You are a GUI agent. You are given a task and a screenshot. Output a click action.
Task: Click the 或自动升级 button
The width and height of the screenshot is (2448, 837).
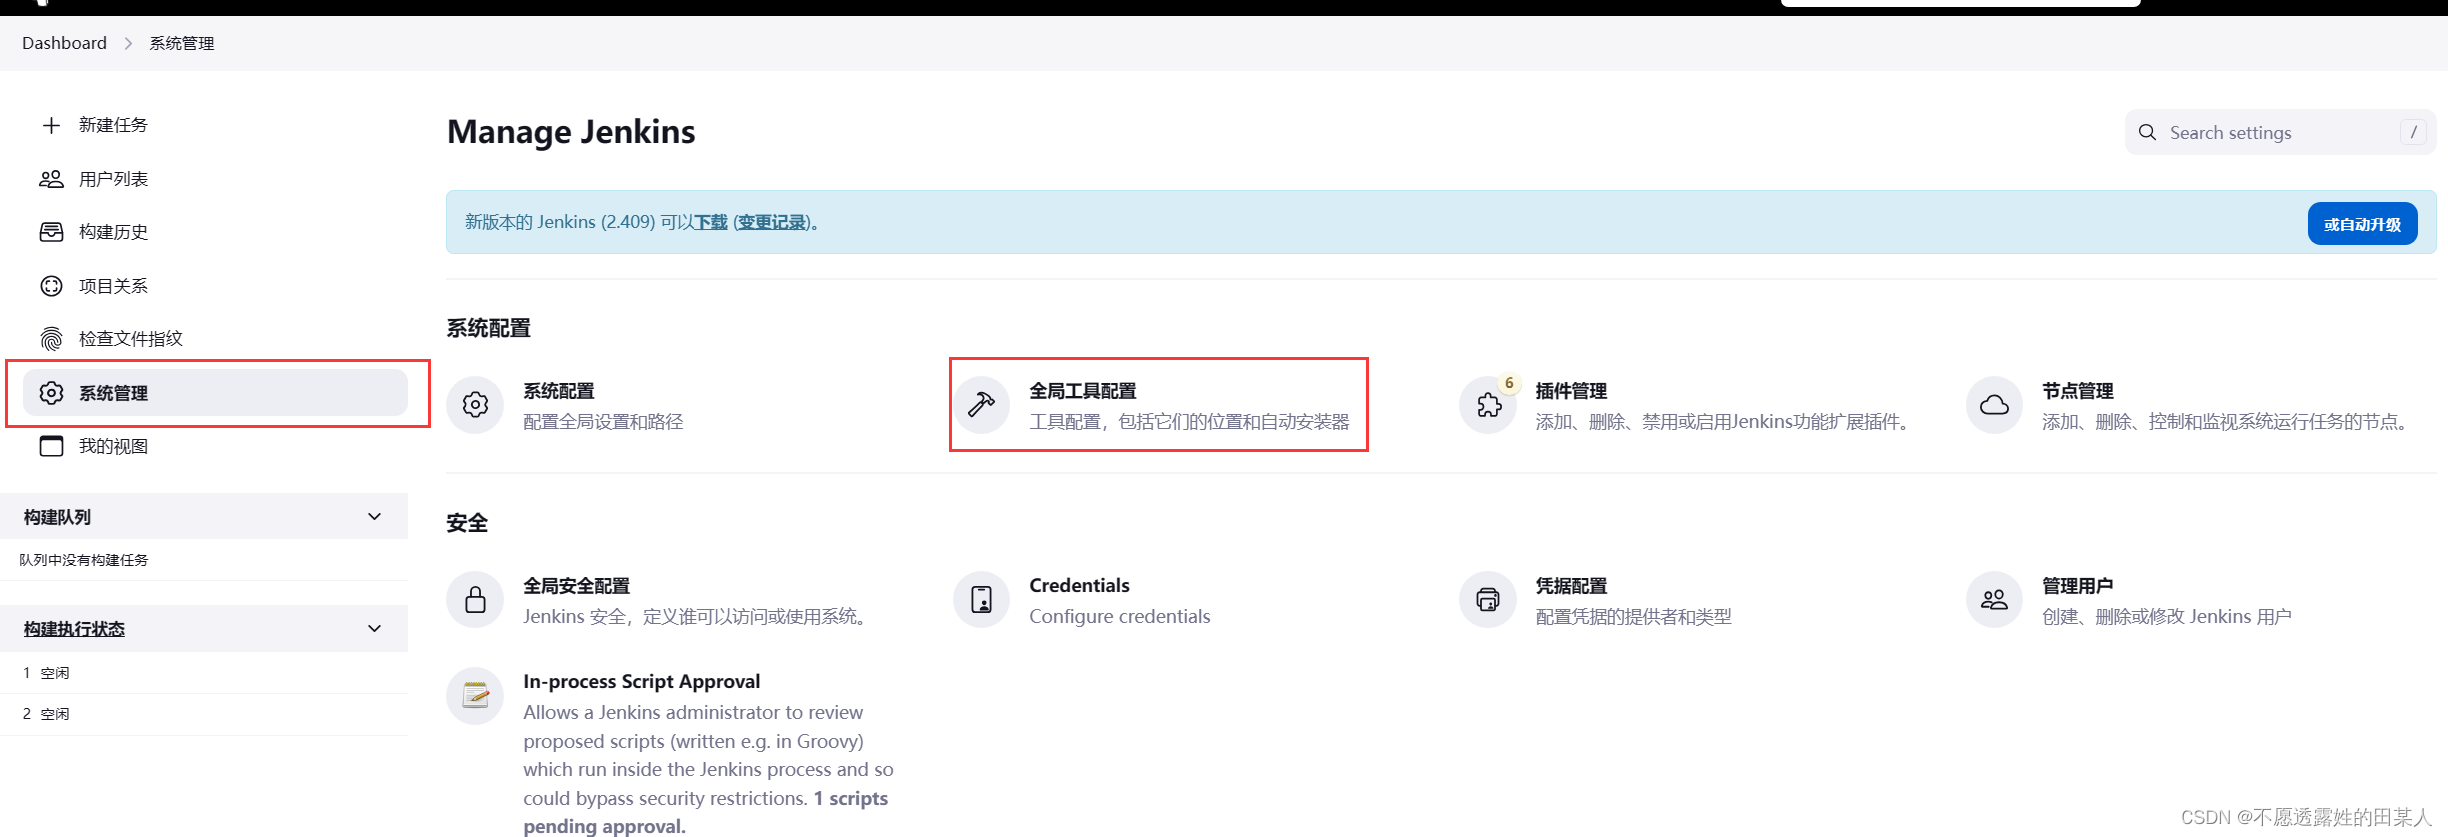pos(2362,224)
